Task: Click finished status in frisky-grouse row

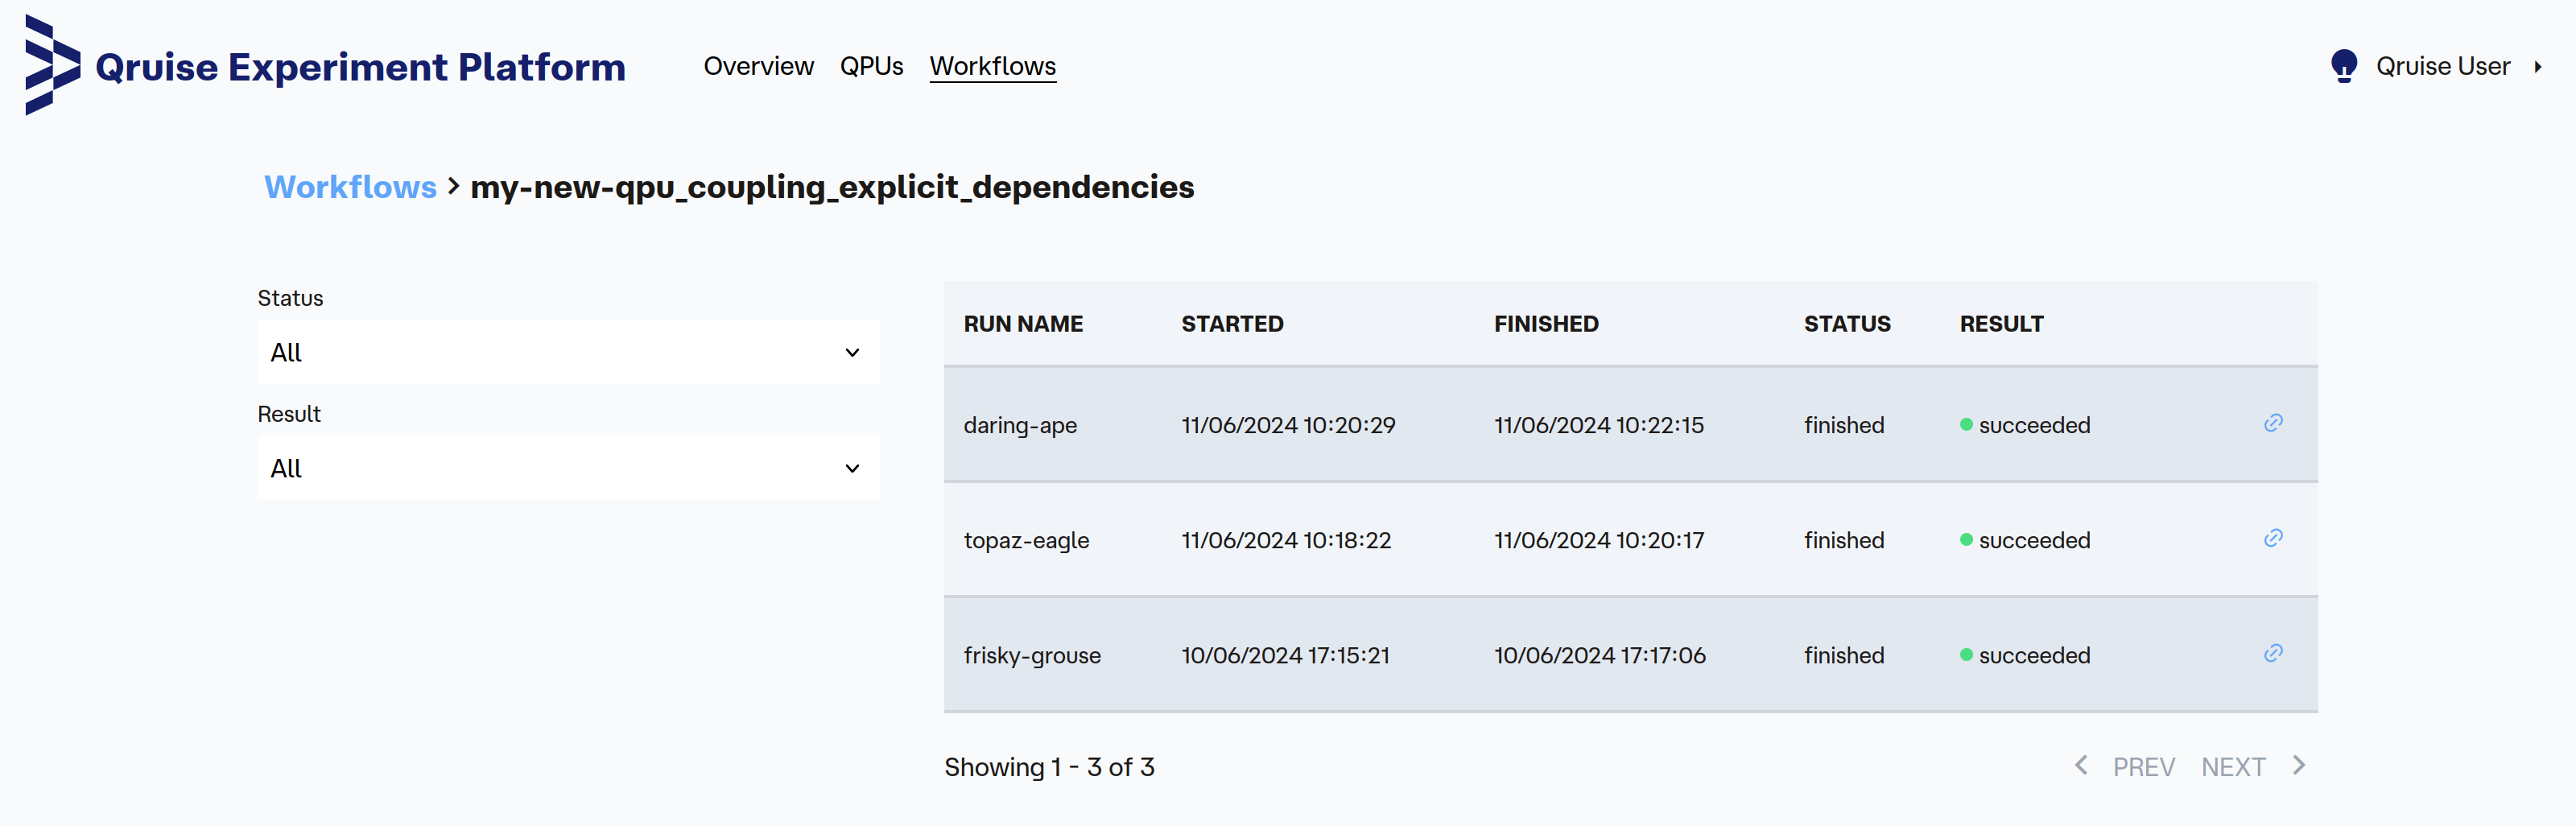Action: (x=1844, y=655)
